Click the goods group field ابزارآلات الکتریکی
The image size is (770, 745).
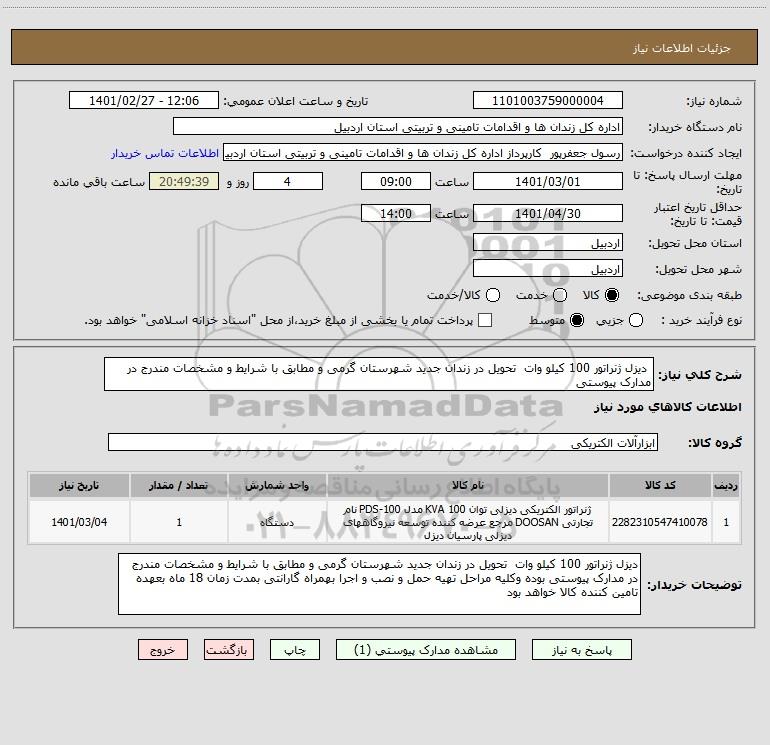point(383,442)
